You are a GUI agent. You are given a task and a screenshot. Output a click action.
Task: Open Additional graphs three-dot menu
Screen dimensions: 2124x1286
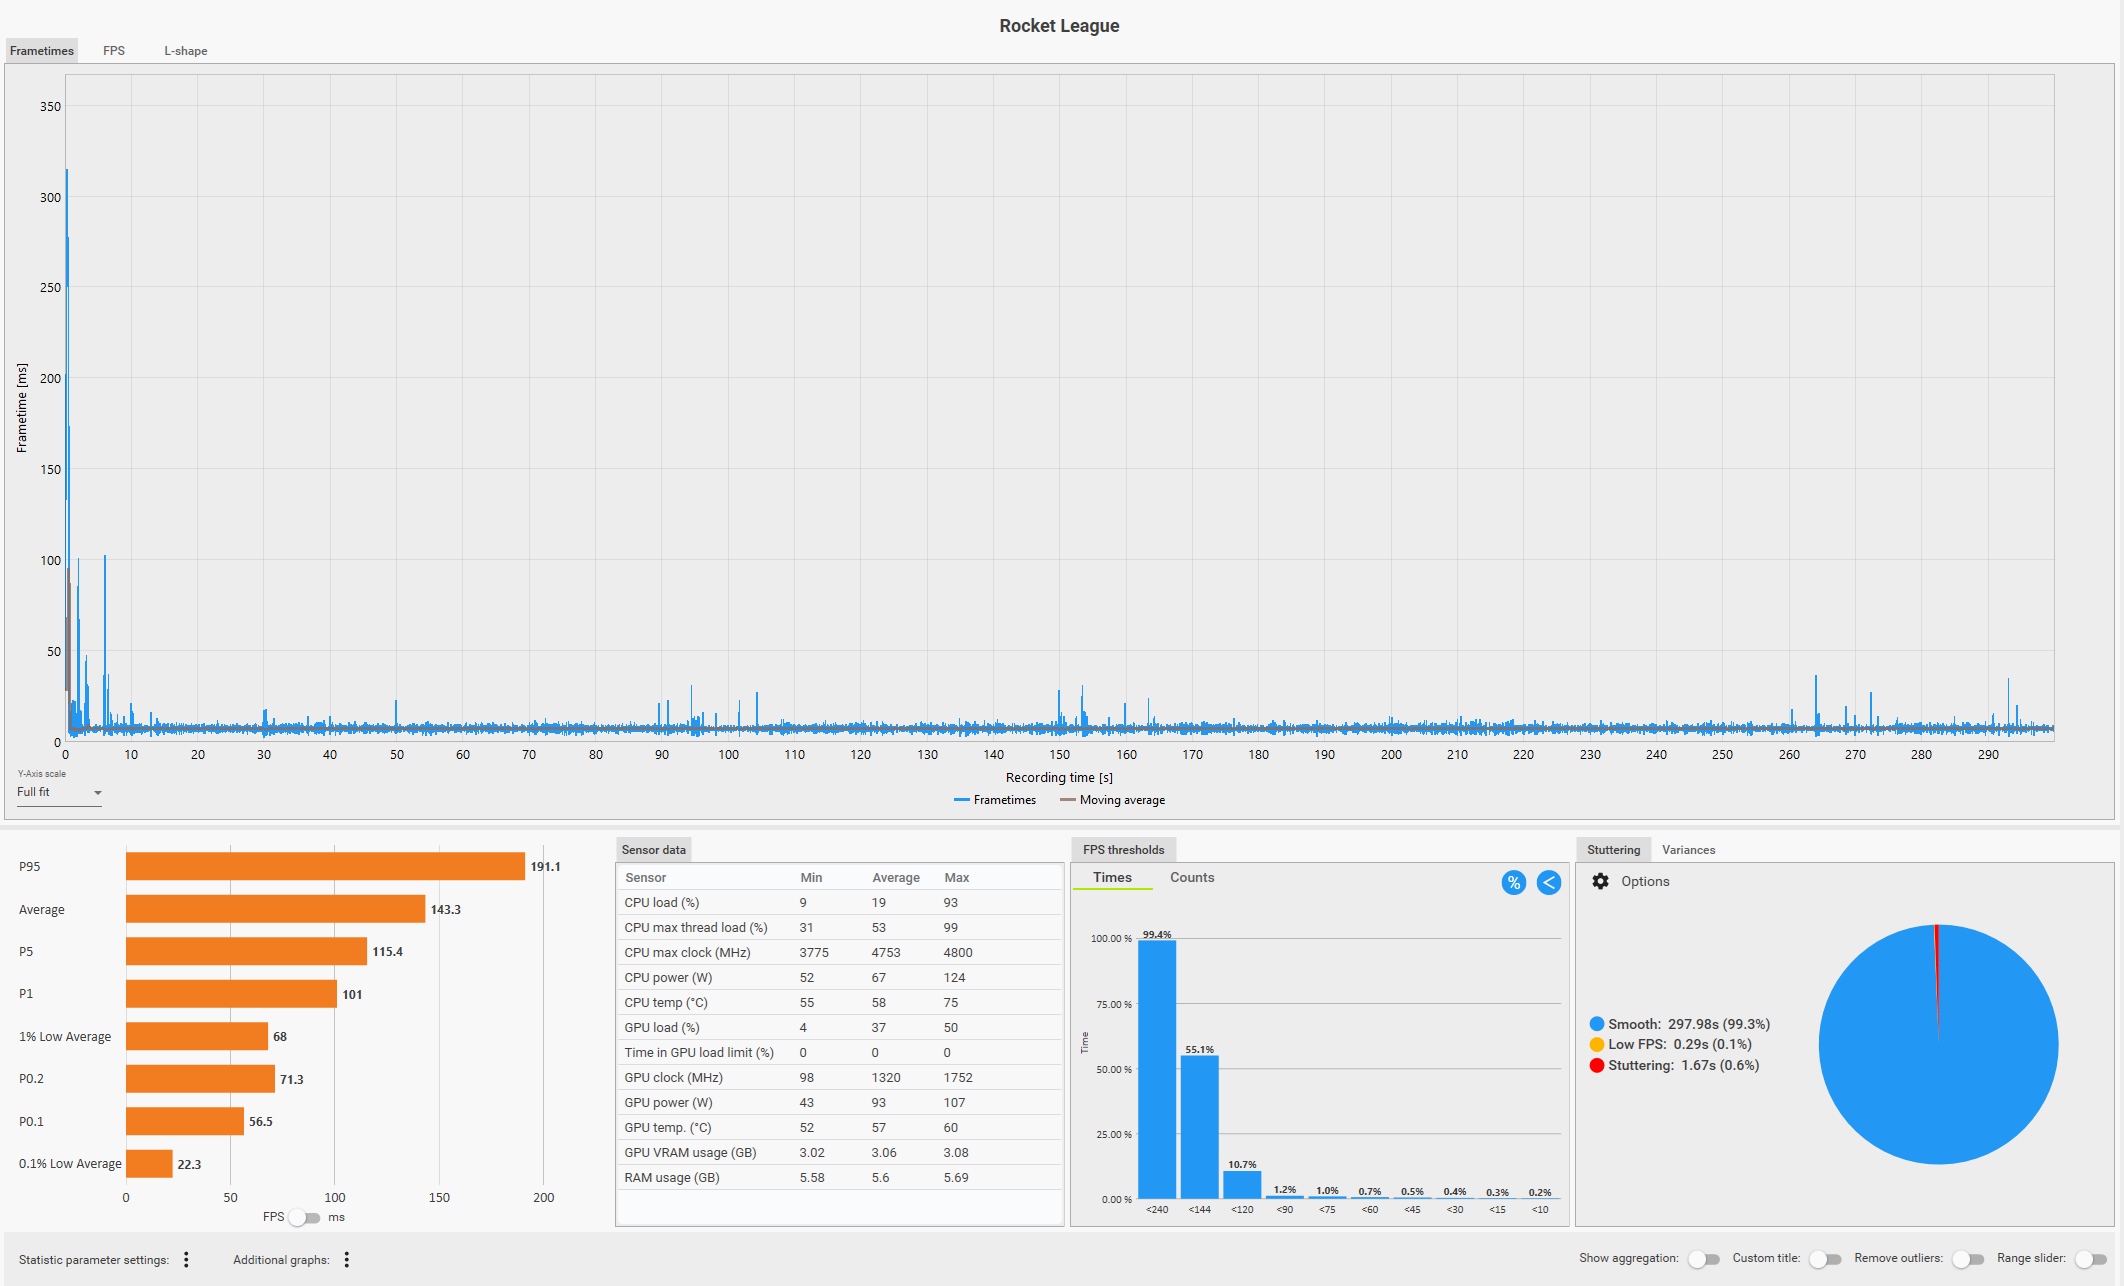(x=347, y=1259)
